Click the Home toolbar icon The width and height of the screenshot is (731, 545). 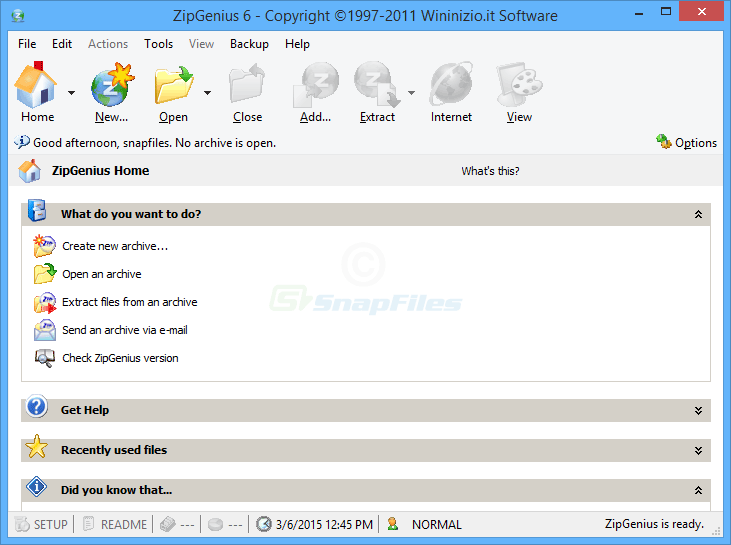coord(37,86)
